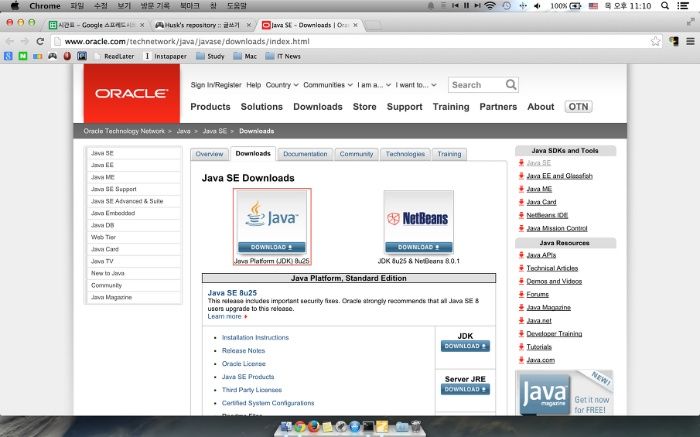Open the Installation Instructions link

point(255,337)
